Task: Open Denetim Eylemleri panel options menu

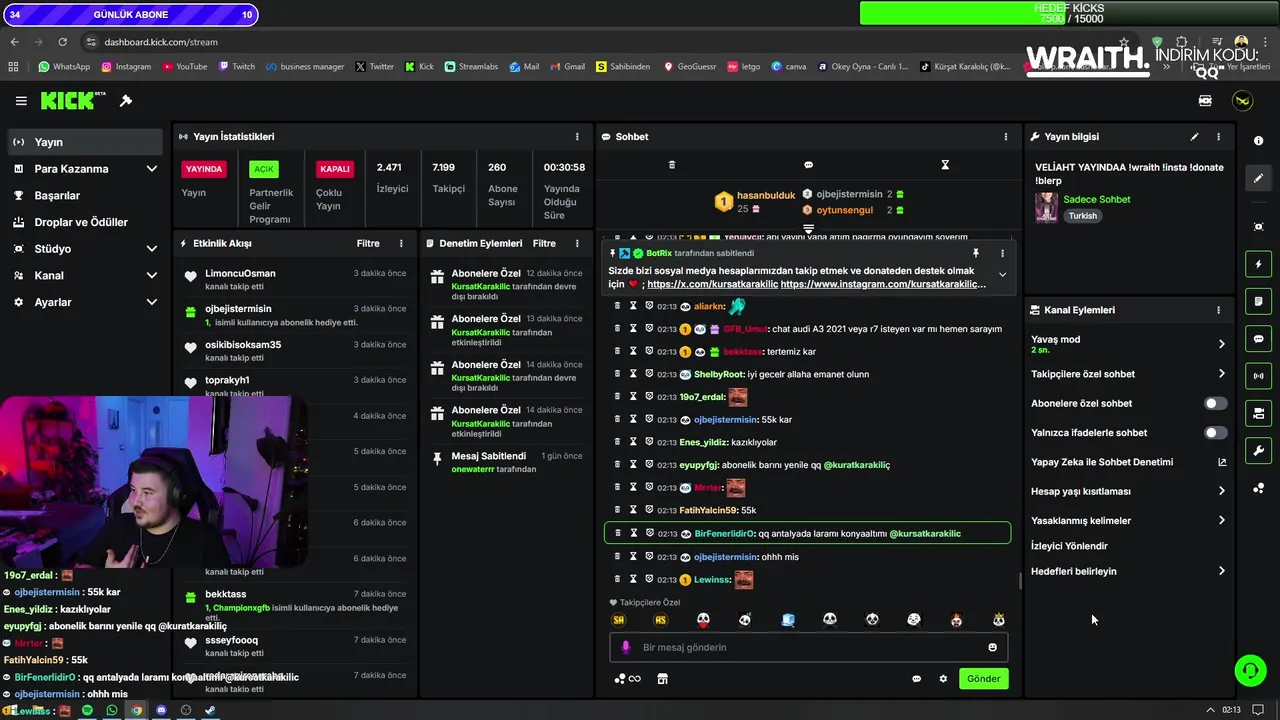Action: tap(577, 243)
